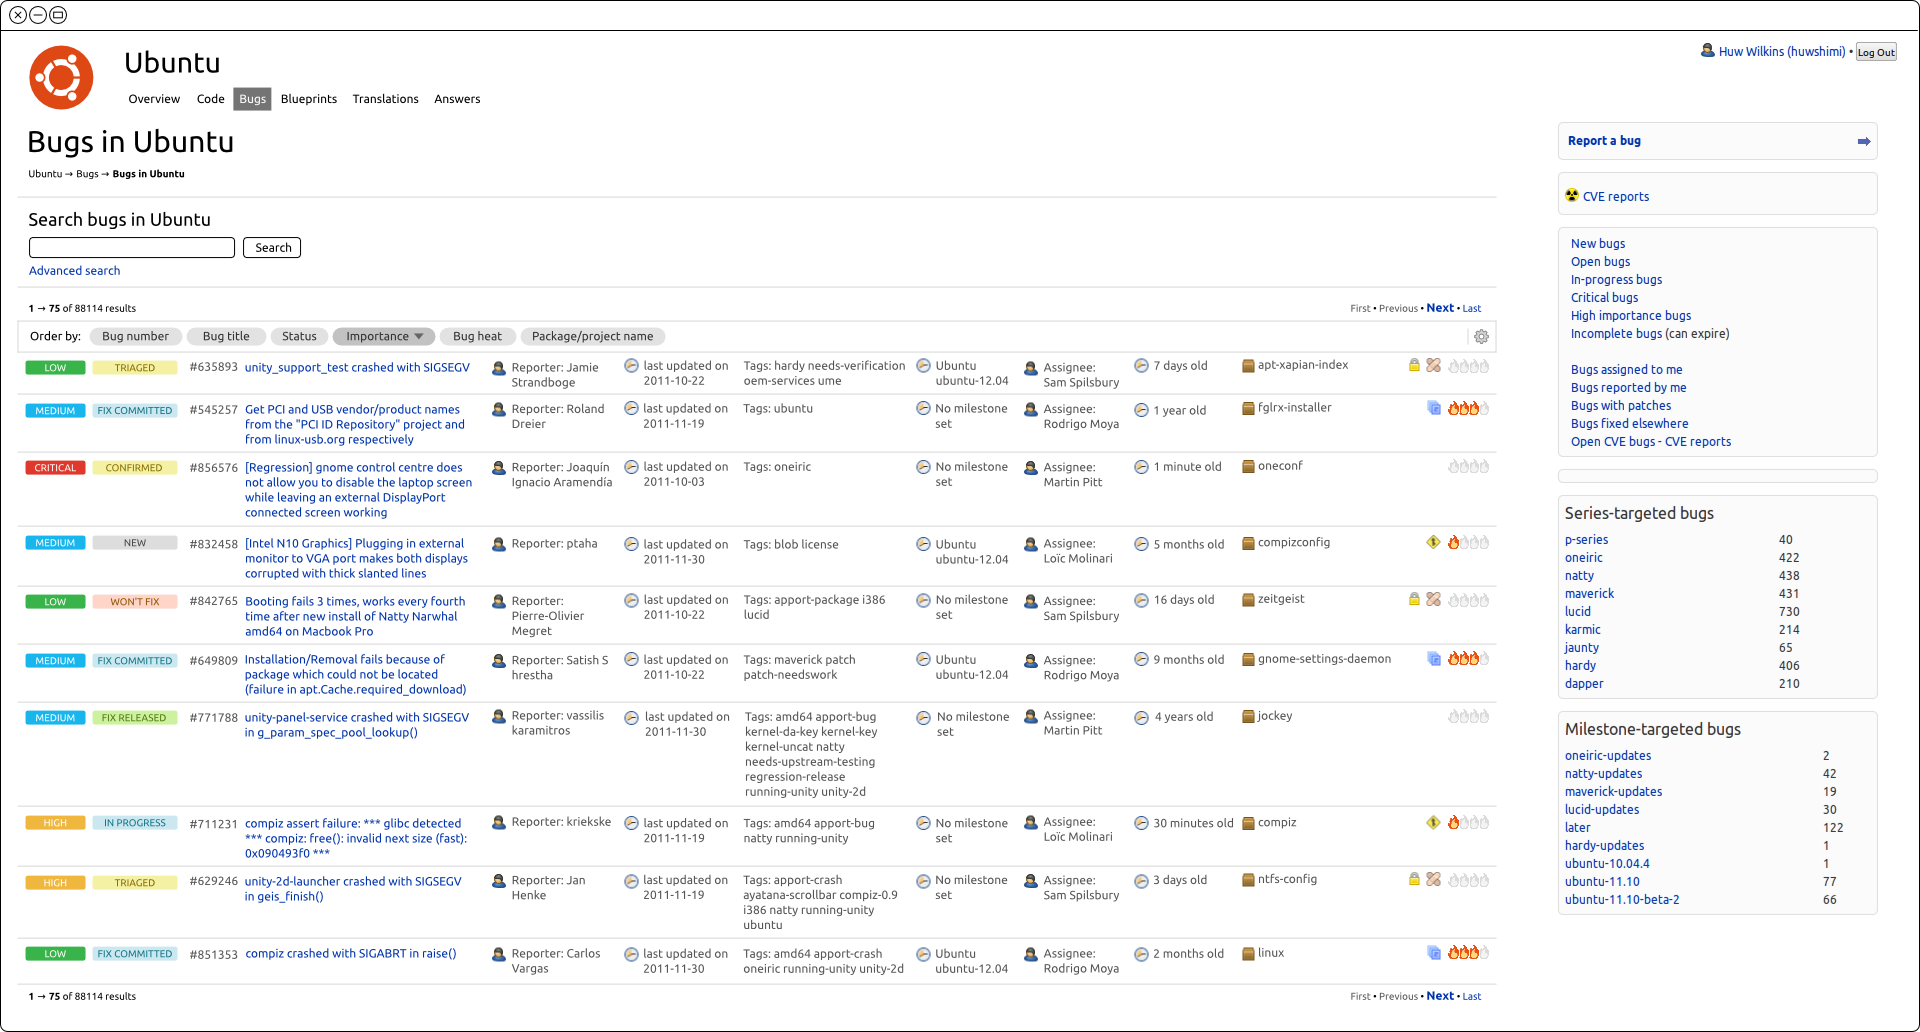
Task: Click the heat flames on compizconfig row
Action: coord(1468,543)
